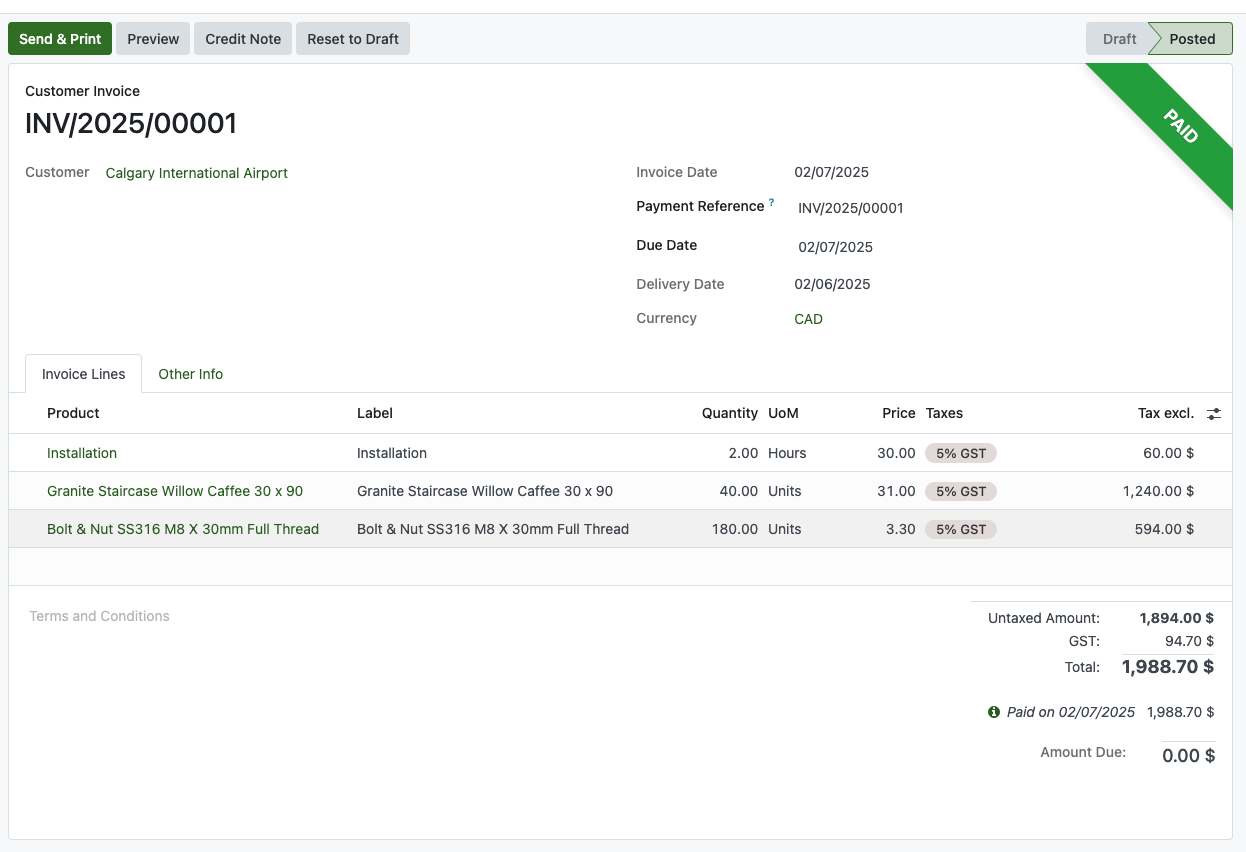The width and height of the screenshot is (1246, 852).
Task: Click the Payment Reference help question mark
Action: pos(772,203)
